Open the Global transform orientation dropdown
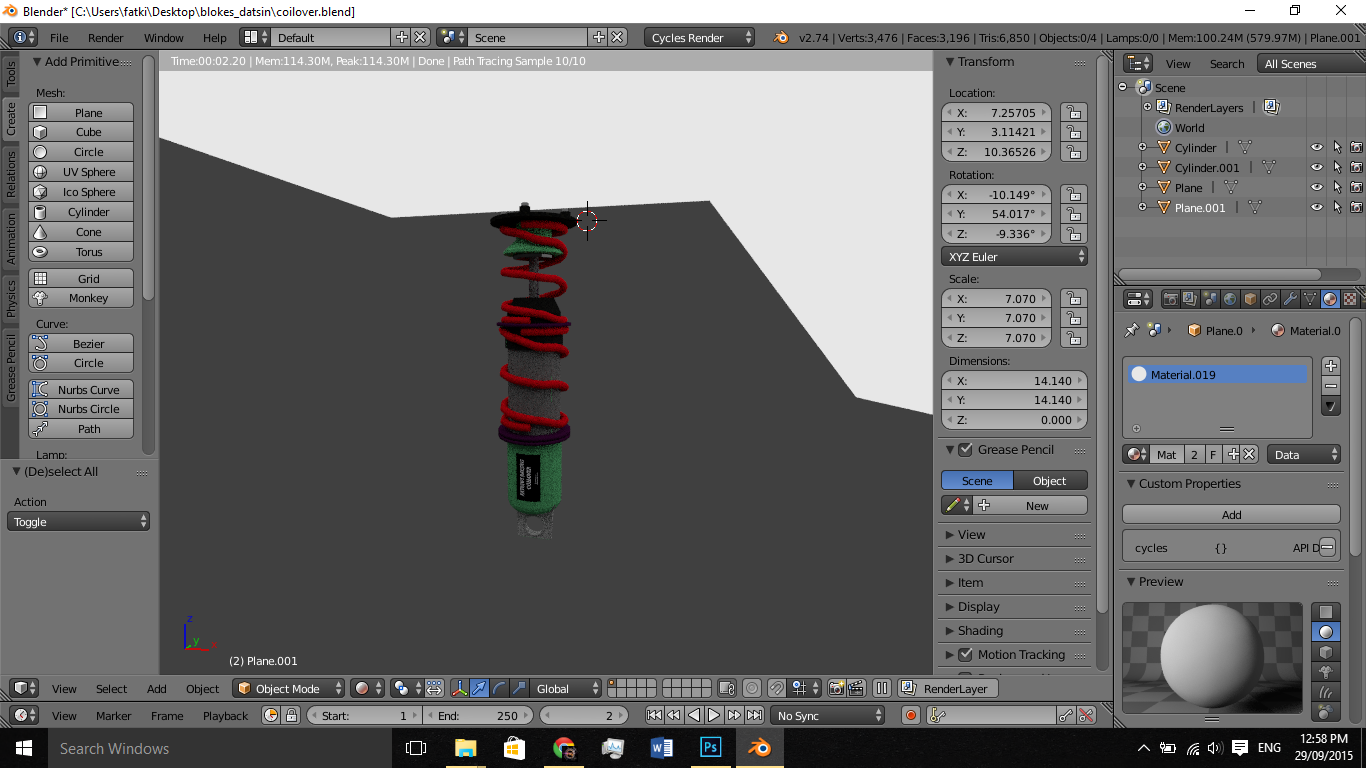1366x768 pixels. coord(567,688)
